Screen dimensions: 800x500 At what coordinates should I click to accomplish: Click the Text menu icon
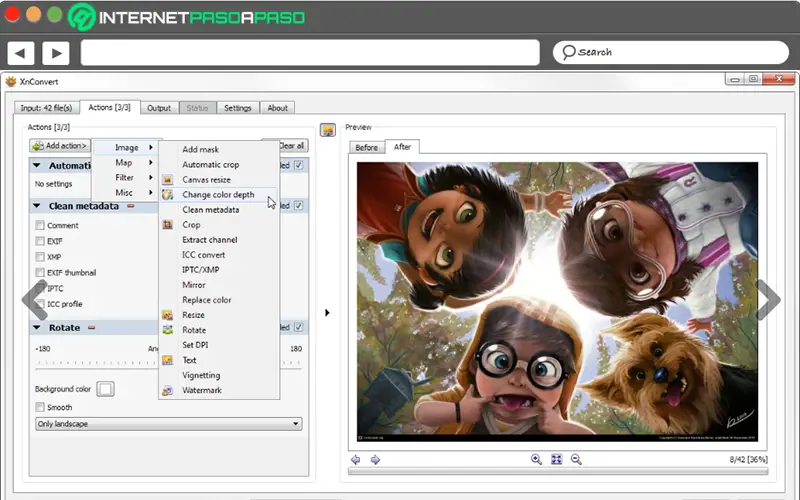(167, 360)
